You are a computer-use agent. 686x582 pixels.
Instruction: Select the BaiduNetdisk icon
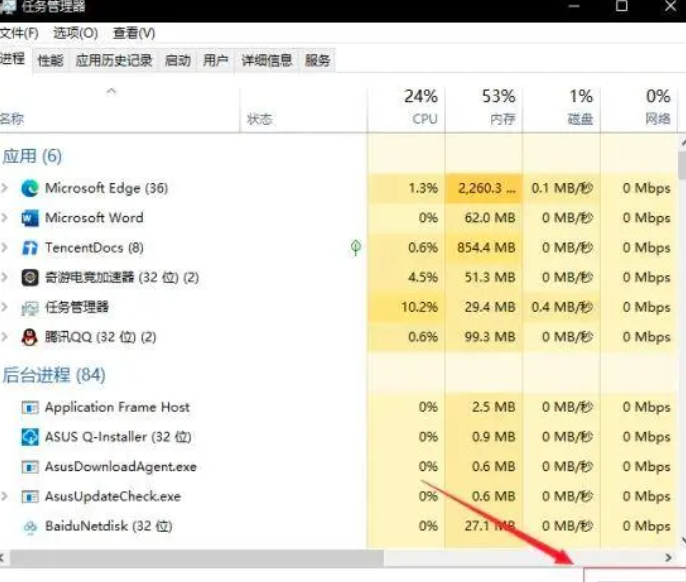(30, 526)
